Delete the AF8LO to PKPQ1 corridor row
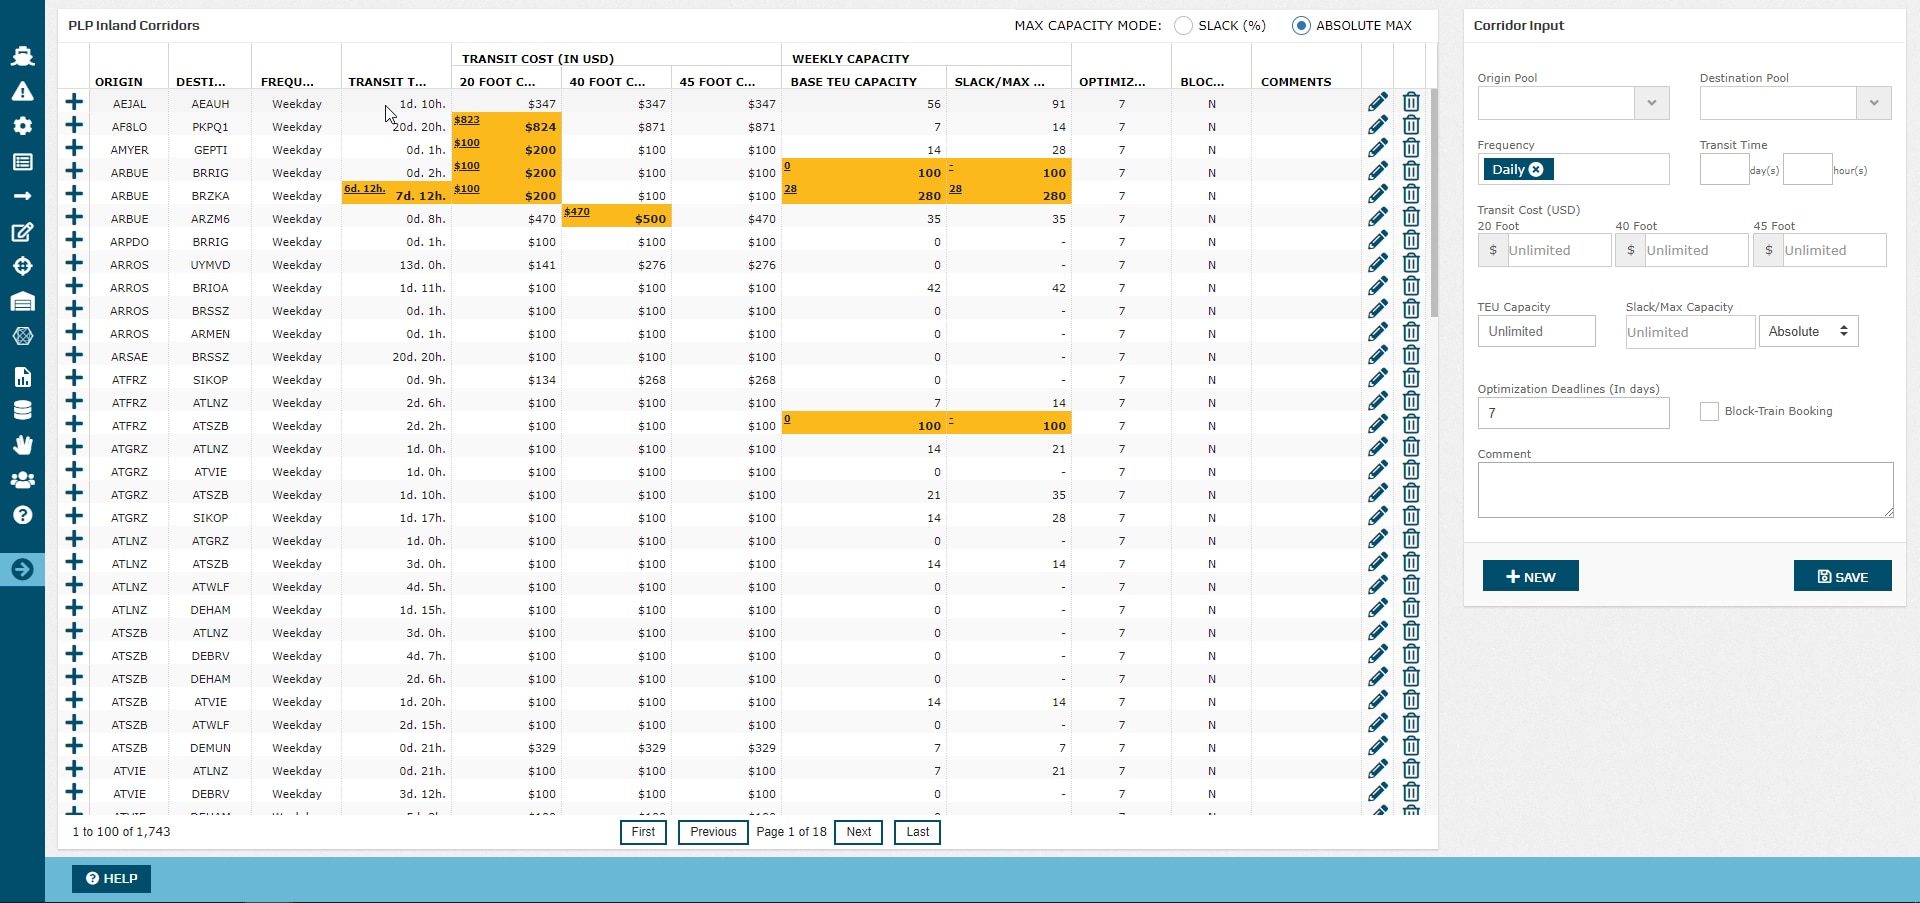 (x=1411, y=126)
